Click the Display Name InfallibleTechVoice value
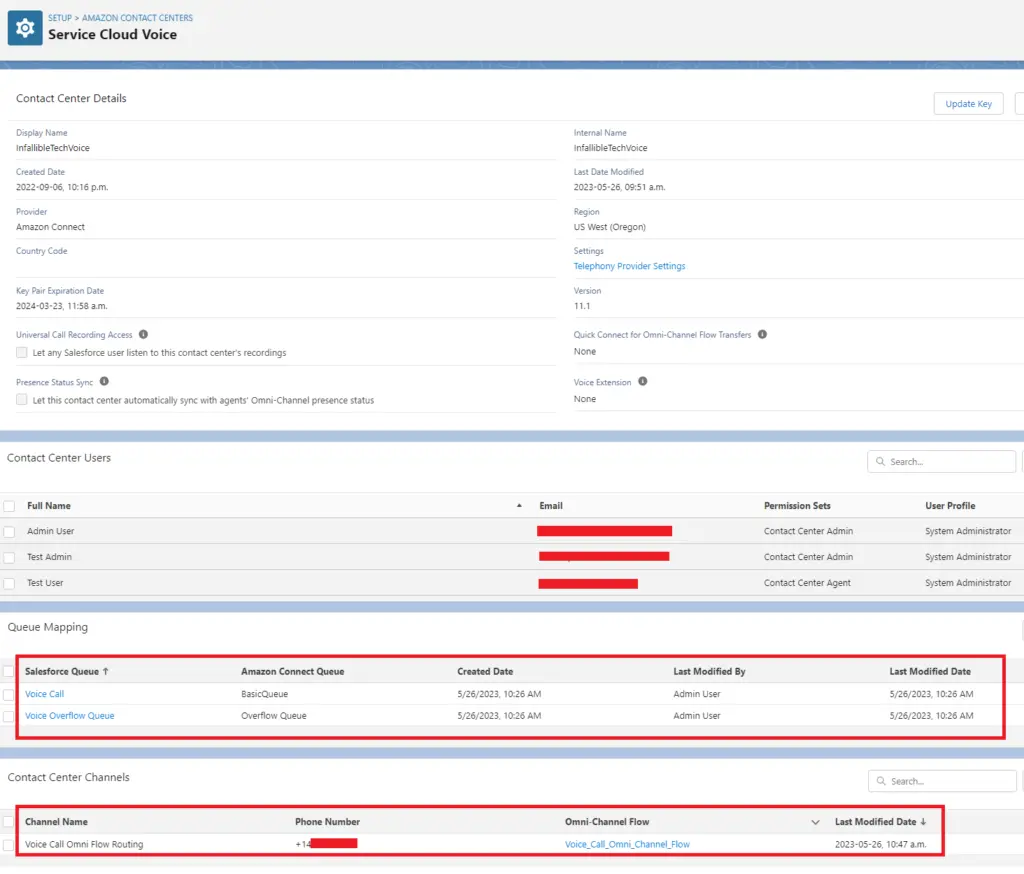 53,148
